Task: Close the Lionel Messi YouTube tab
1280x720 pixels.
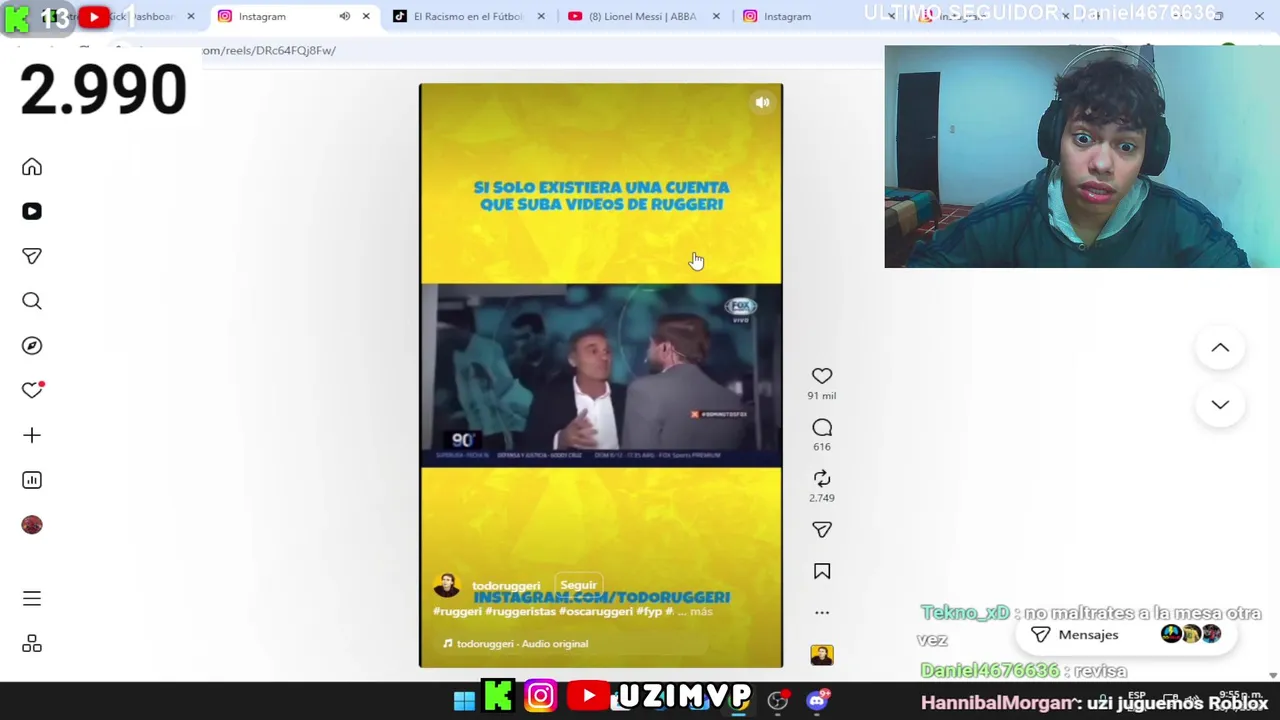Action: (x=716, y=16)
